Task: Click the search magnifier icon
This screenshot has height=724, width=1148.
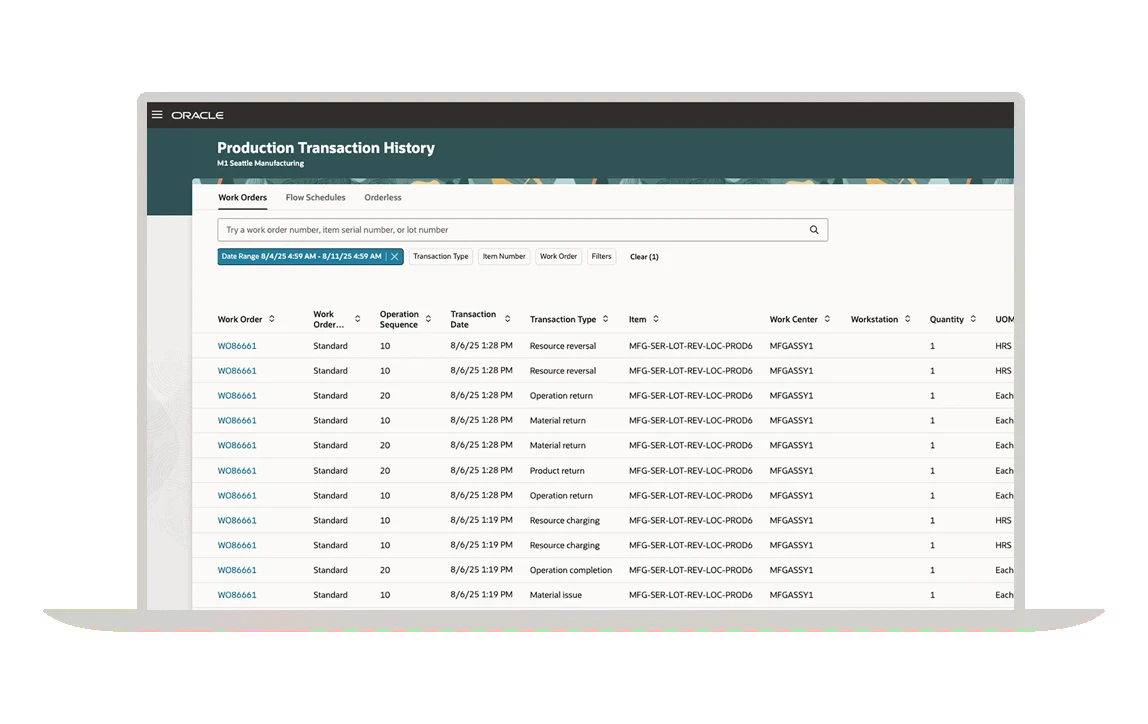Action: click(814, 230)
